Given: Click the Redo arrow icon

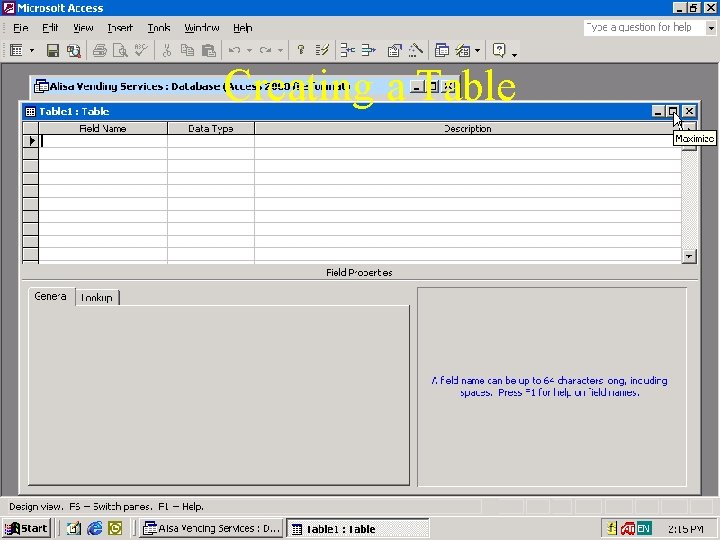Looking at the screenshot, I should [x=265, y=51].
